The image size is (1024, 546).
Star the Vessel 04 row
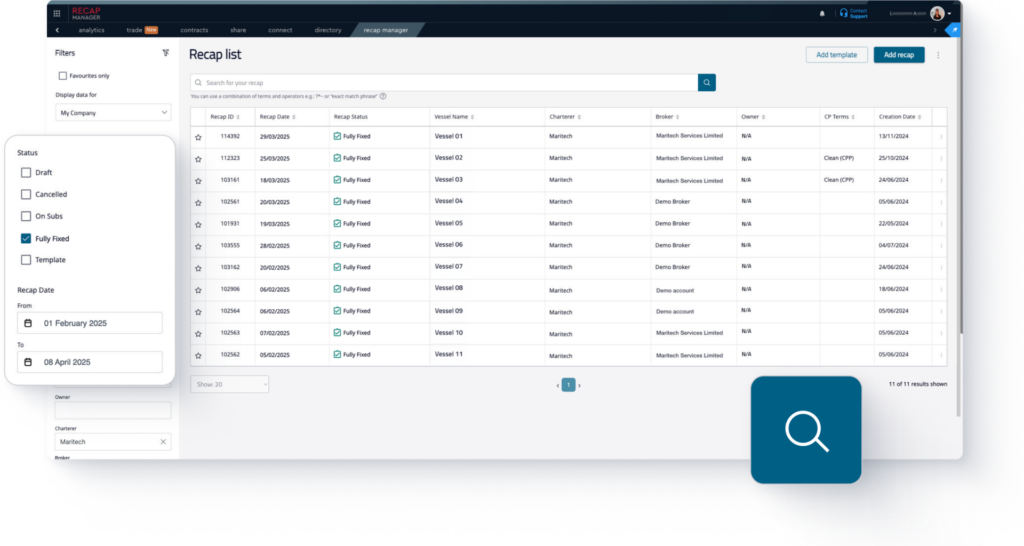[x=198, y=202]
